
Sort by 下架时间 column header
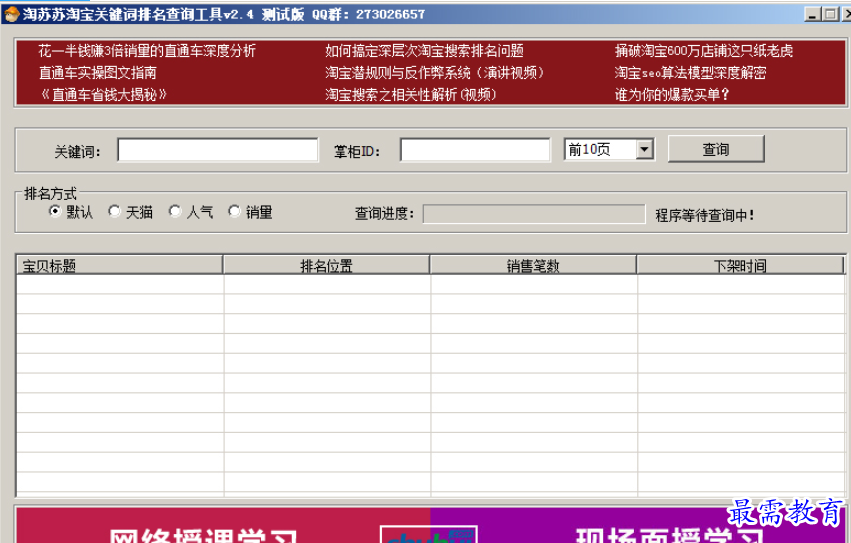click(x=740, y=265)
